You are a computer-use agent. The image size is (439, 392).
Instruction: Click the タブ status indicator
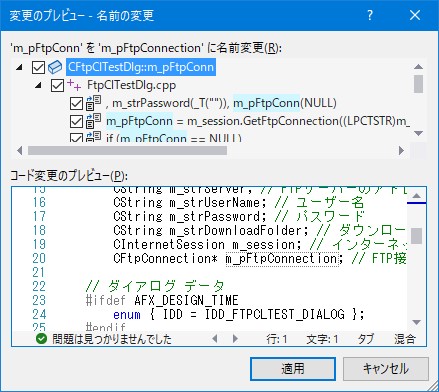(x=366, y=339)
